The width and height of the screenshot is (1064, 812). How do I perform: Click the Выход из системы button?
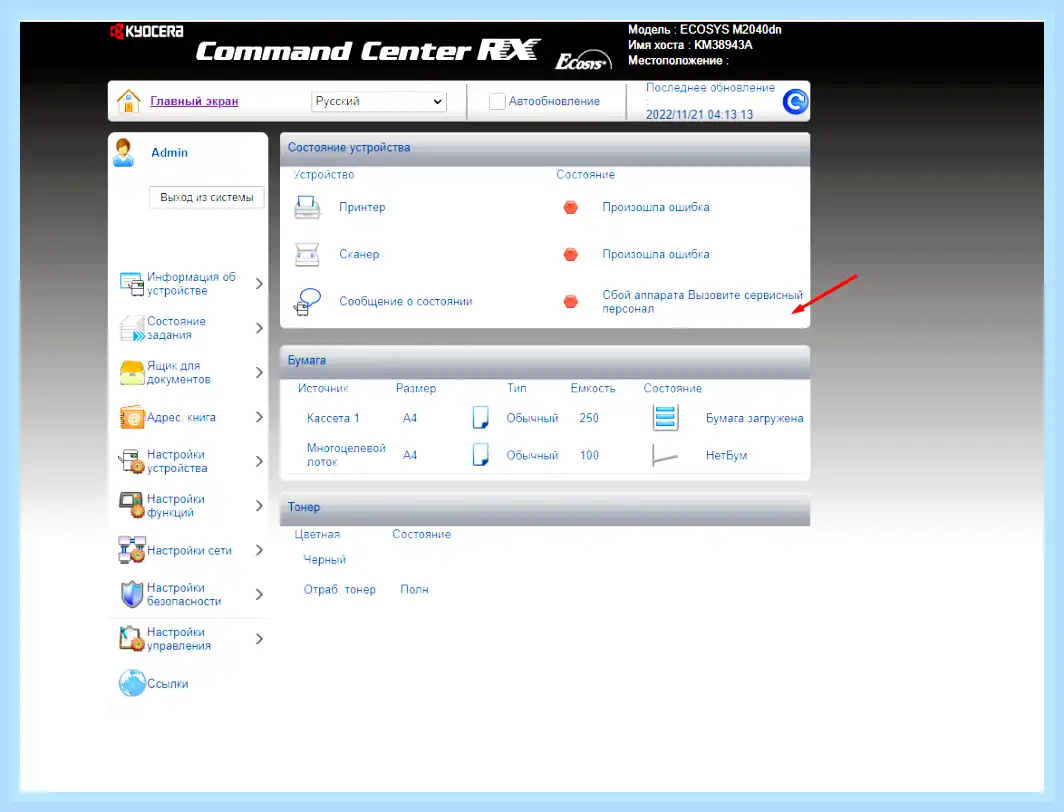click(x=207, y=197)
